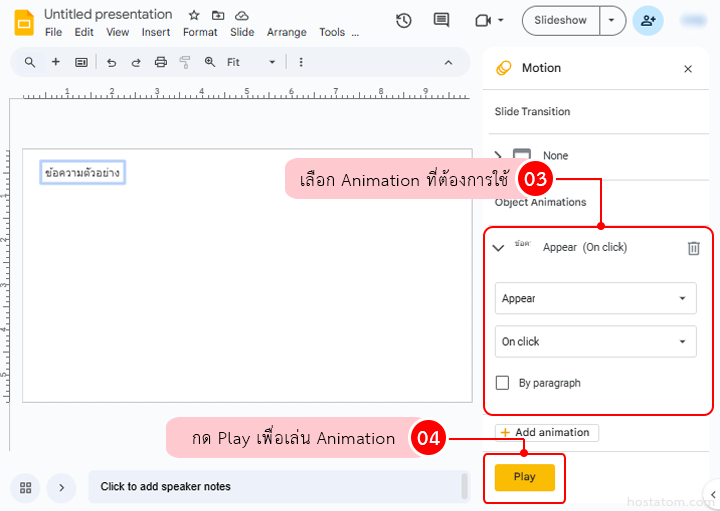Image resolution: width=720 pixels, height=511 pixels.
Task: Click the Motion panel icon
Action: pos(504,68)
